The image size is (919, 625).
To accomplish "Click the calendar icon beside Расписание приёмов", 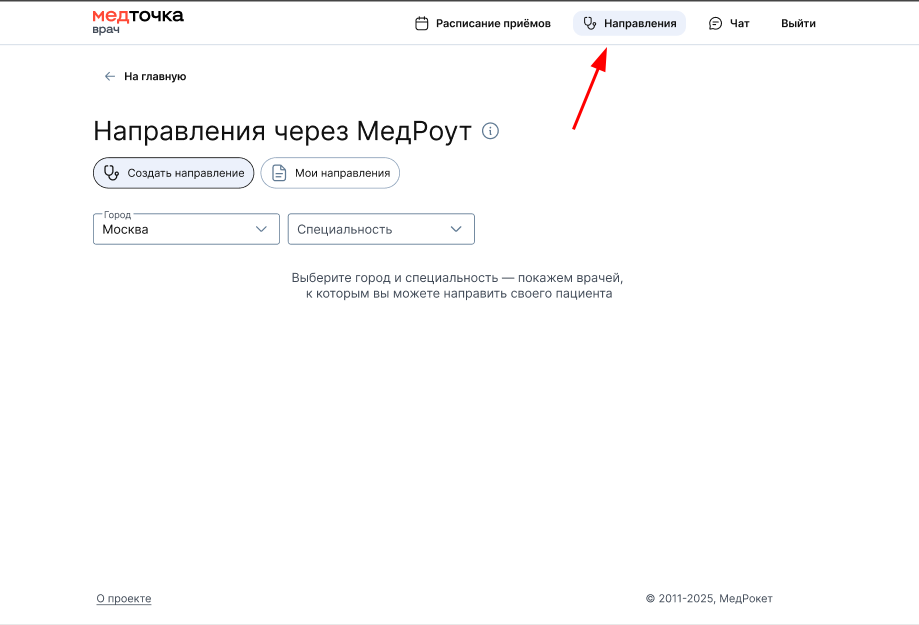I will pos(422,23).
